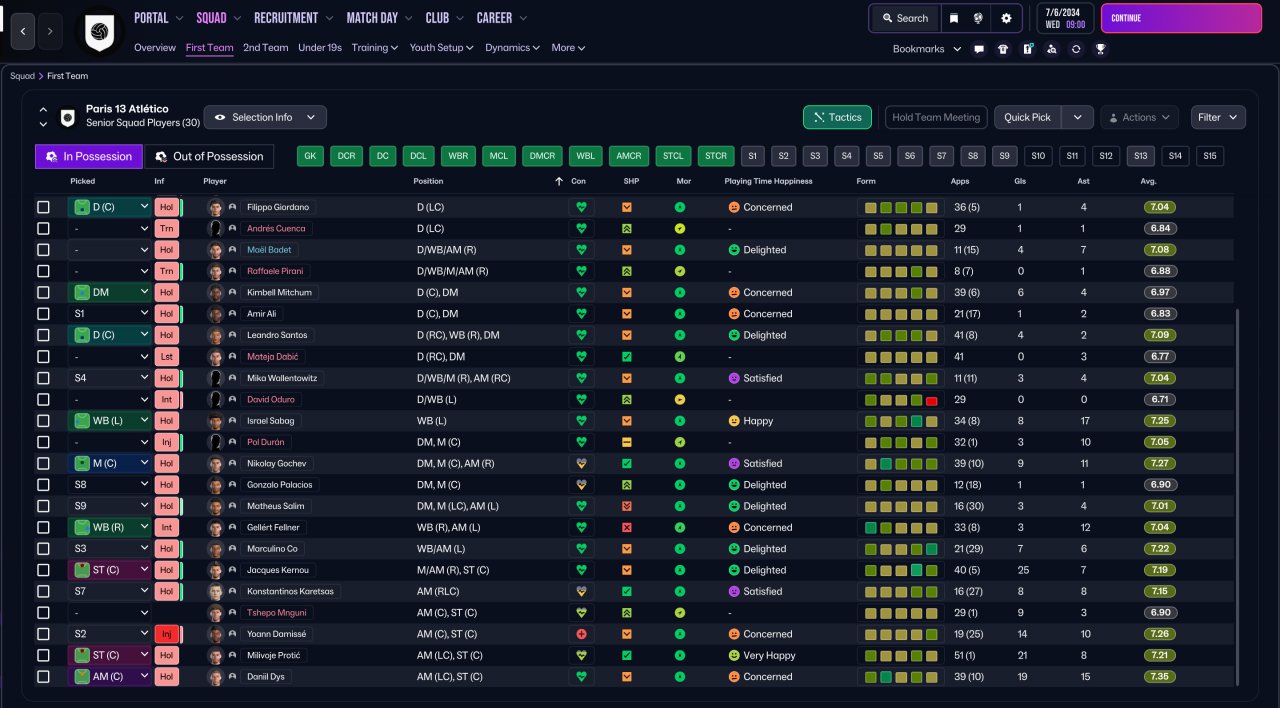Switch to the Under 19s tab
The image size is (1280, 708).
click(320, 47)
